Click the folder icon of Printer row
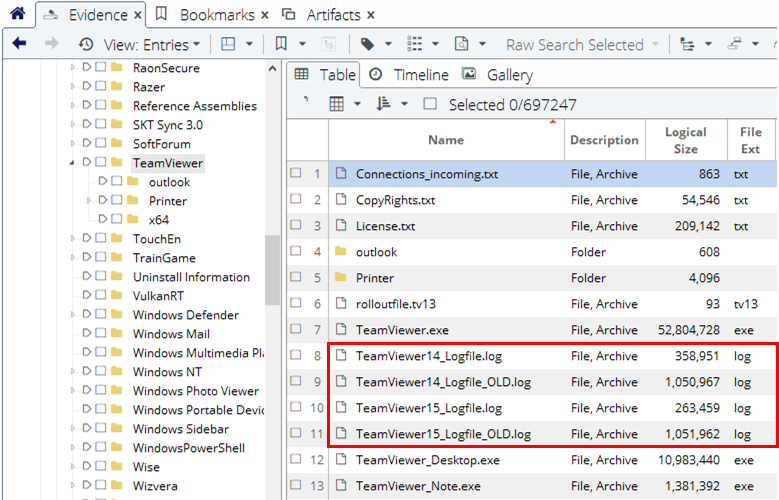 coord(340,277)
